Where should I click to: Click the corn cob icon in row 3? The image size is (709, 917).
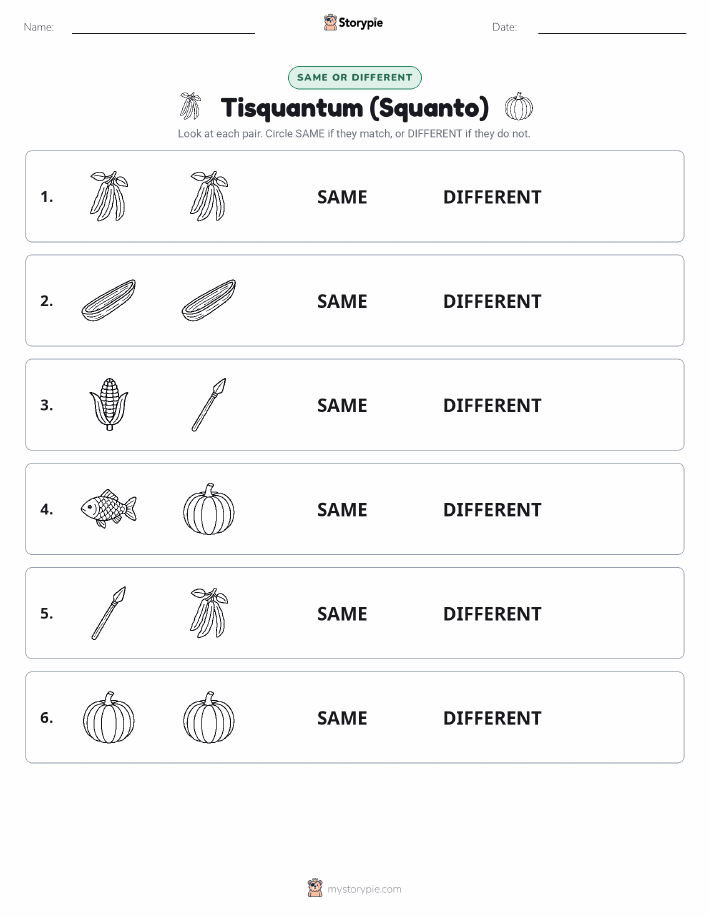pyautogui.click(x=109, y=404)
